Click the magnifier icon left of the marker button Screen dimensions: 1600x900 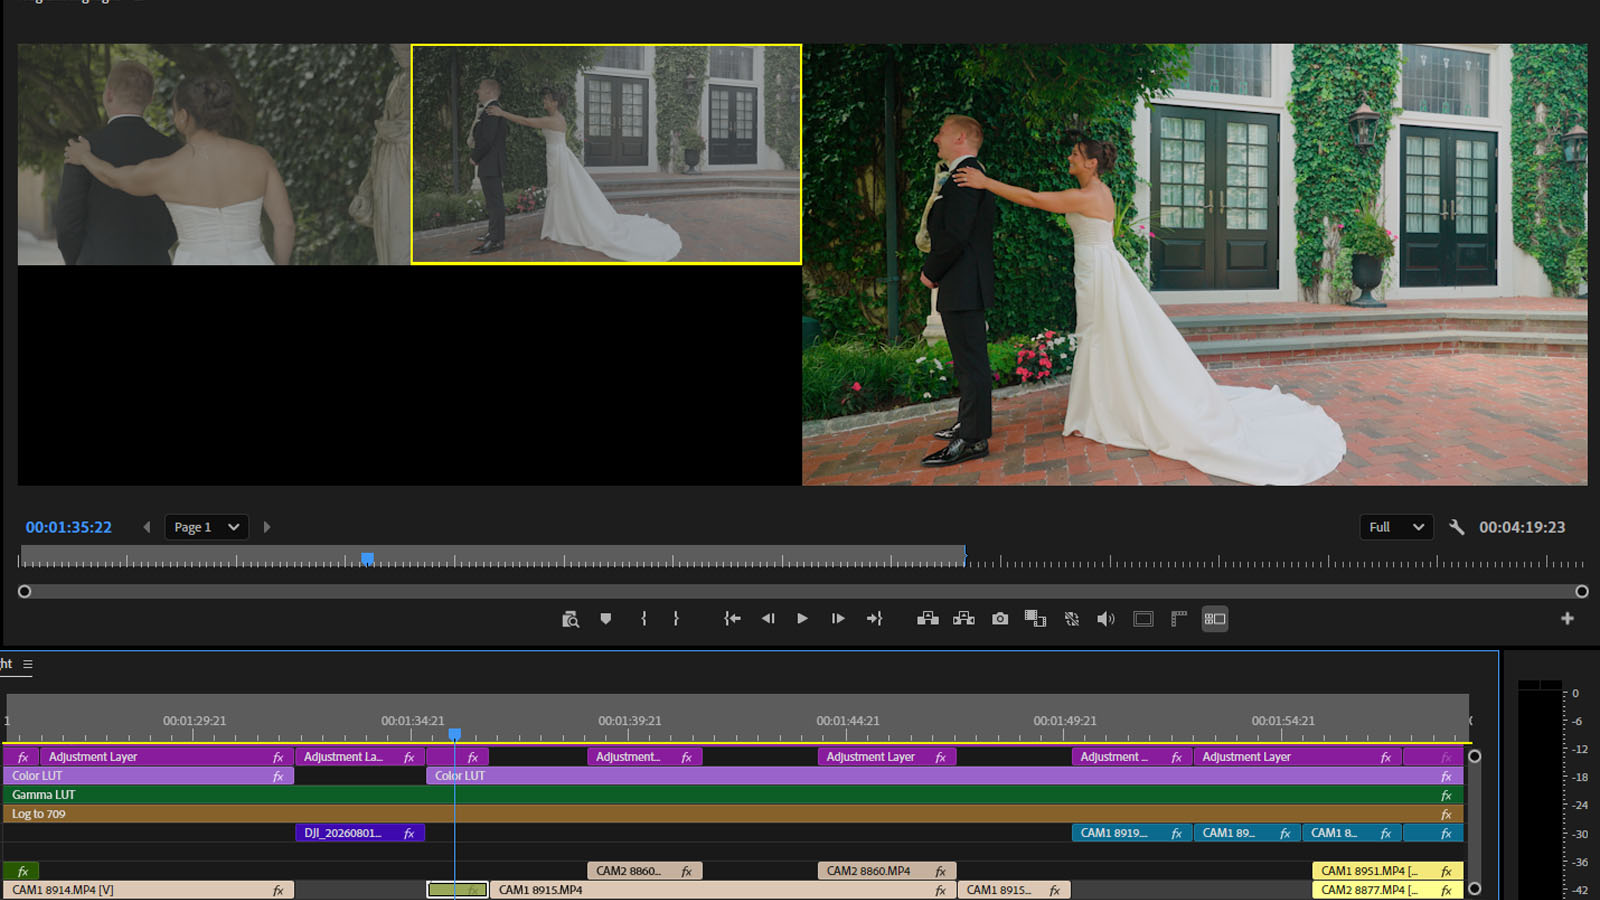(x=570, y=619)
